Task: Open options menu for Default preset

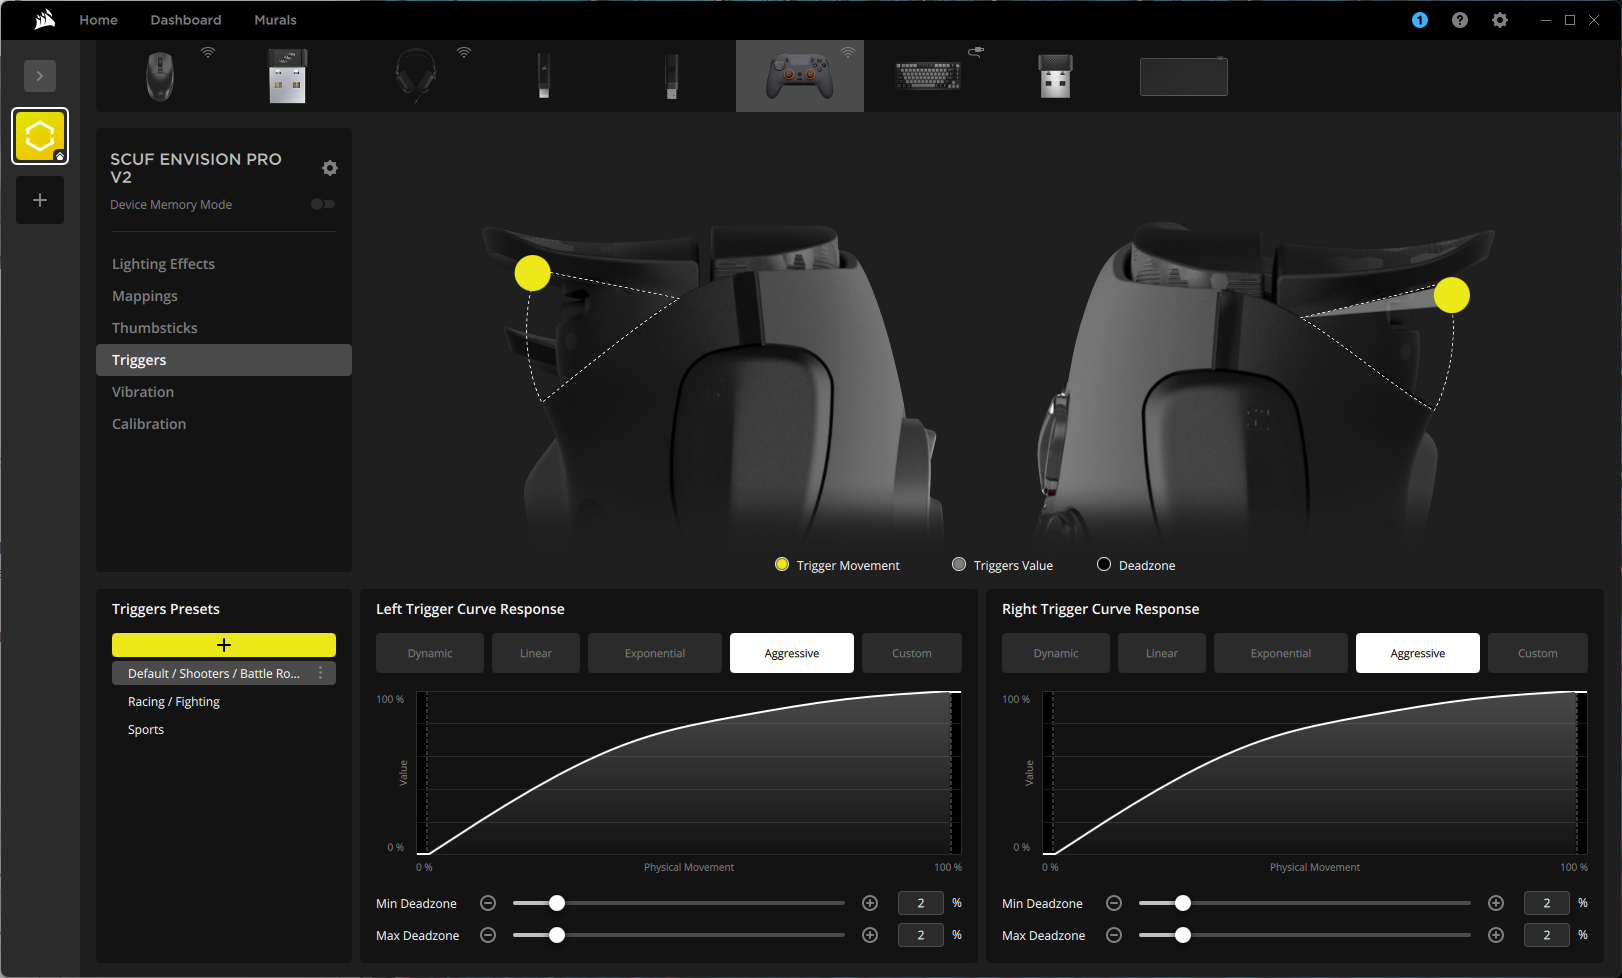Action: pos(320,673)
